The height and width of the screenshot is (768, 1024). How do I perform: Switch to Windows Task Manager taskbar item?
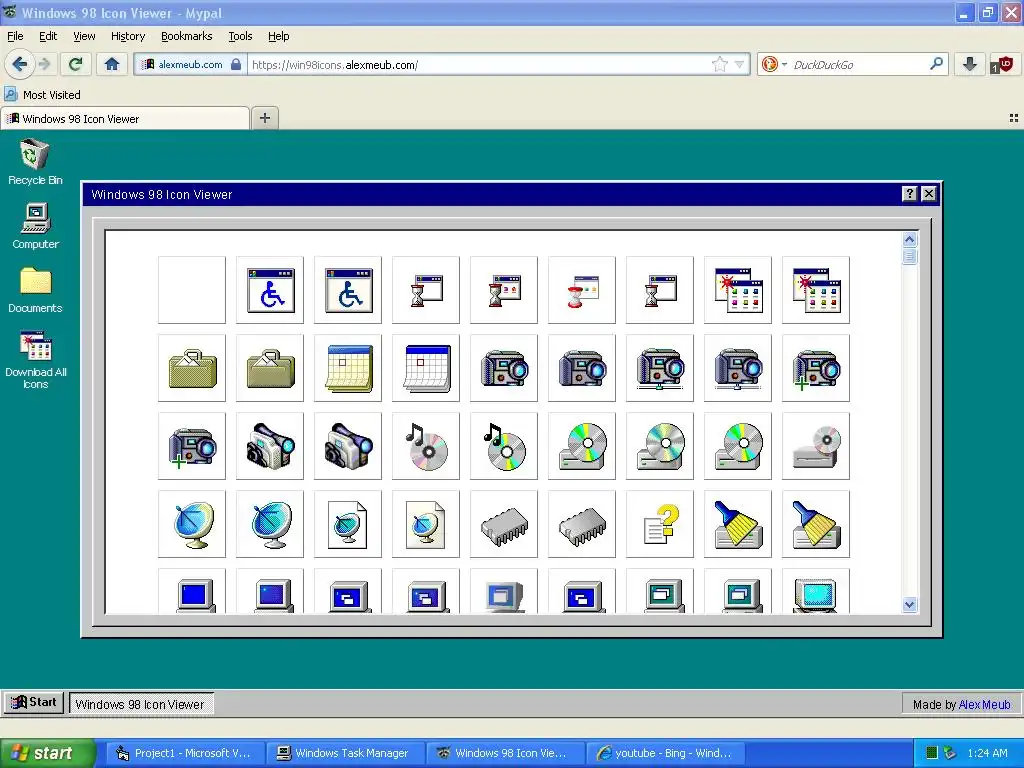click(x=344, y=753)
